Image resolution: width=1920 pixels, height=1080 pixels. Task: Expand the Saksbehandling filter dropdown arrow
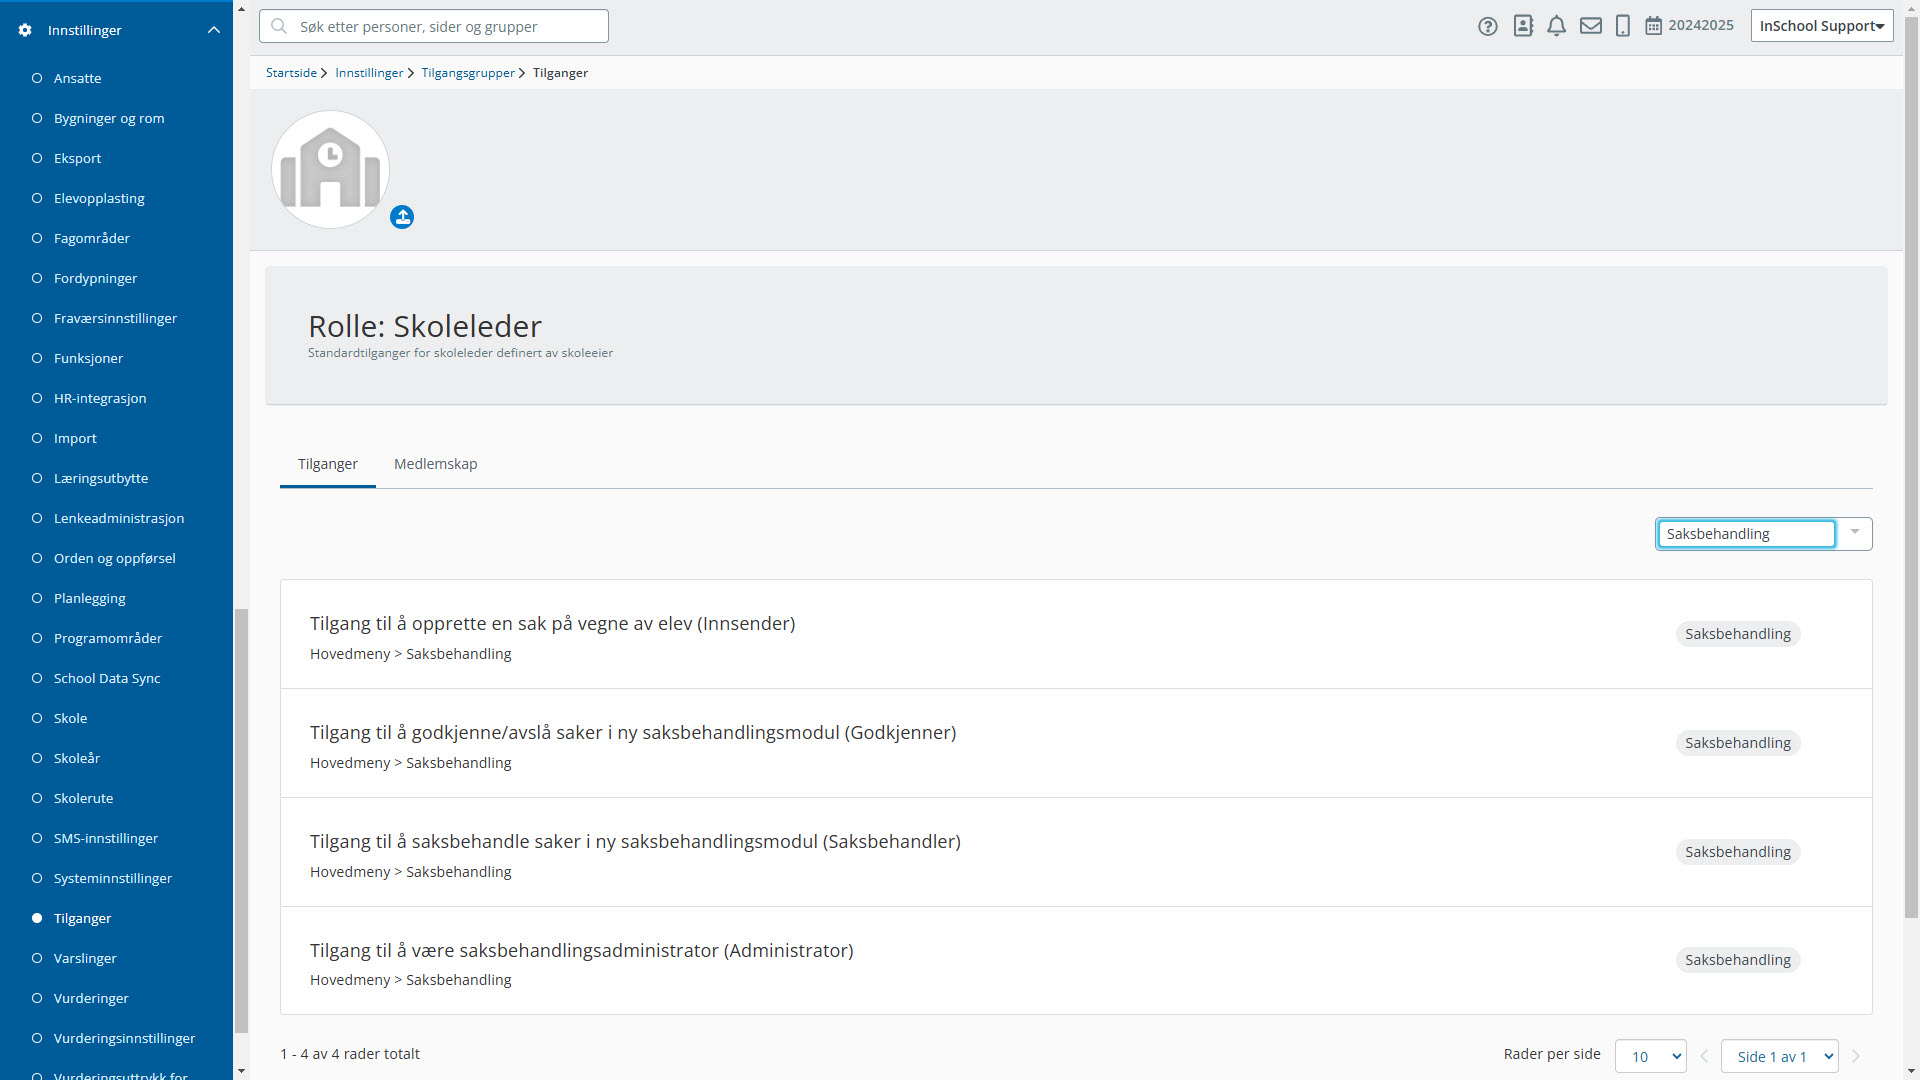coord(1854,533)
